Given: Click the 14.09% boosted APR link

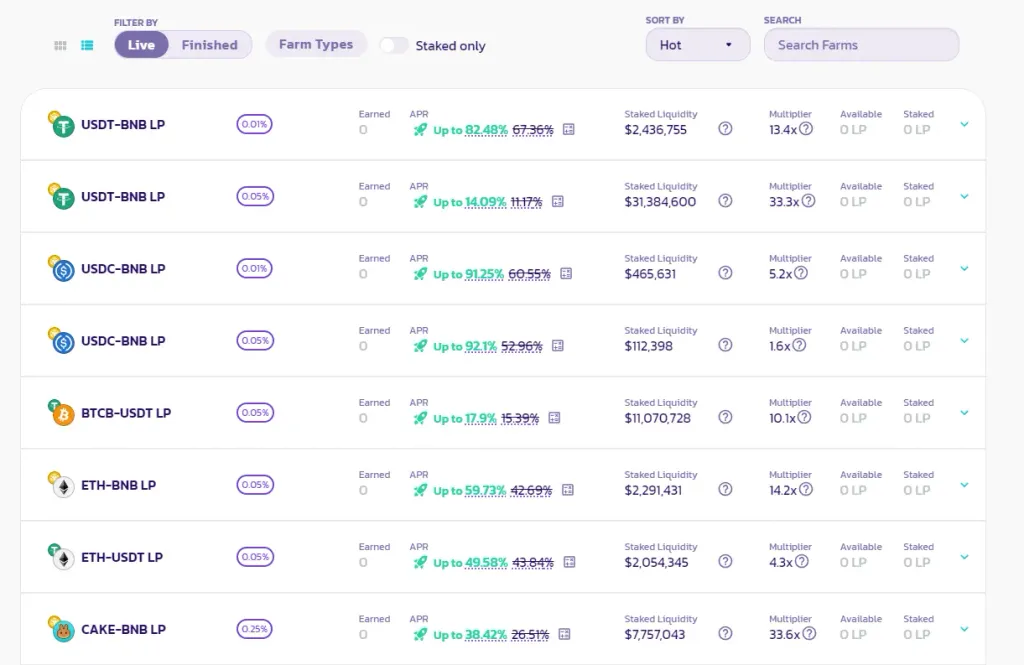Looking at the screenshot, I should [x=485, y=202].
